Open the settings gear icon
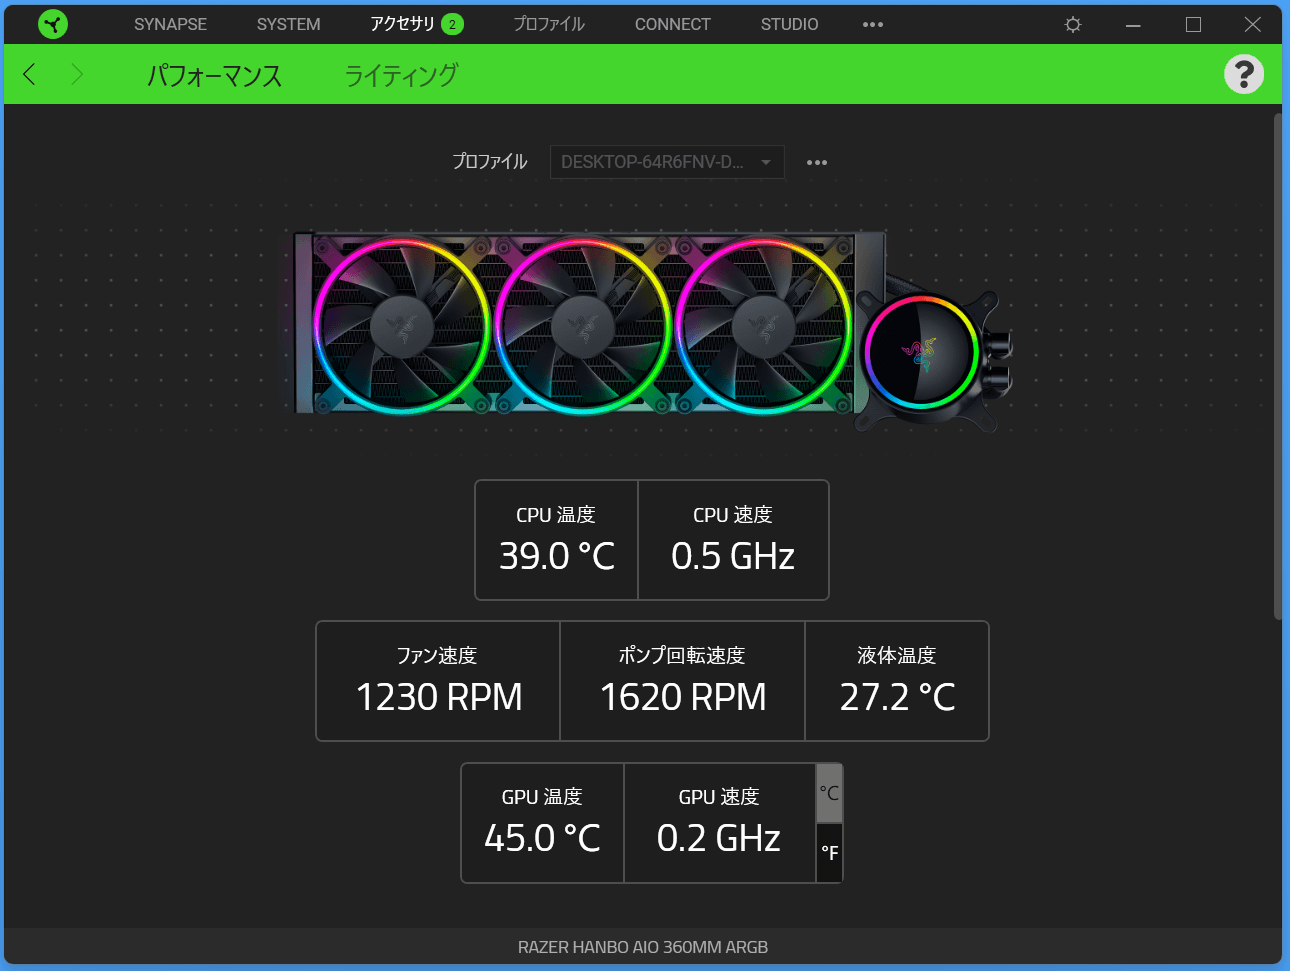Viewport: 1290px width, 971px height. point(1073,24)
